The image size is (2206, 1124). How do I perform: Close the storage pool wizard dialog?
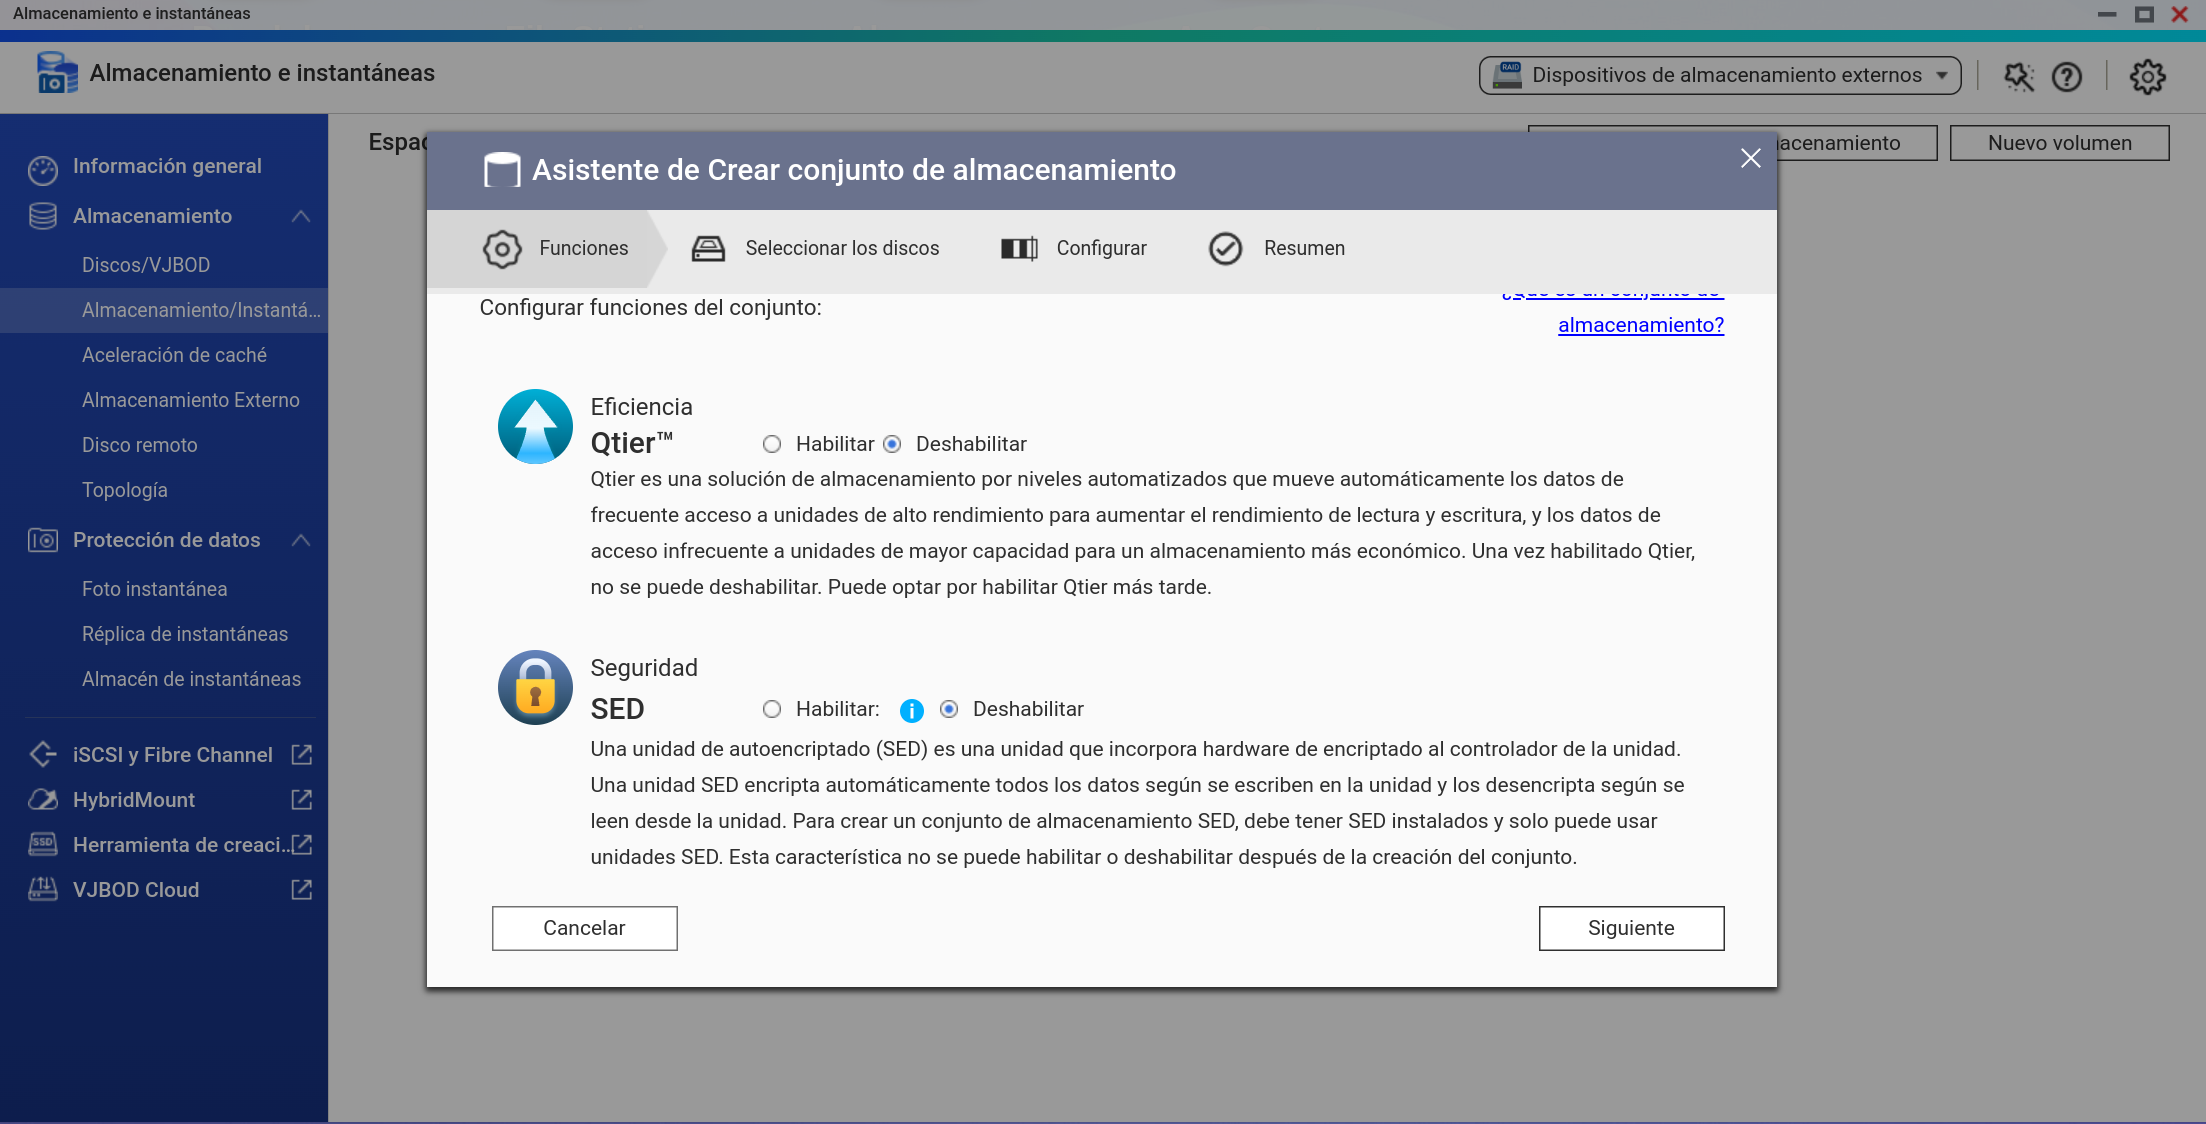(x=1750, y=158)
